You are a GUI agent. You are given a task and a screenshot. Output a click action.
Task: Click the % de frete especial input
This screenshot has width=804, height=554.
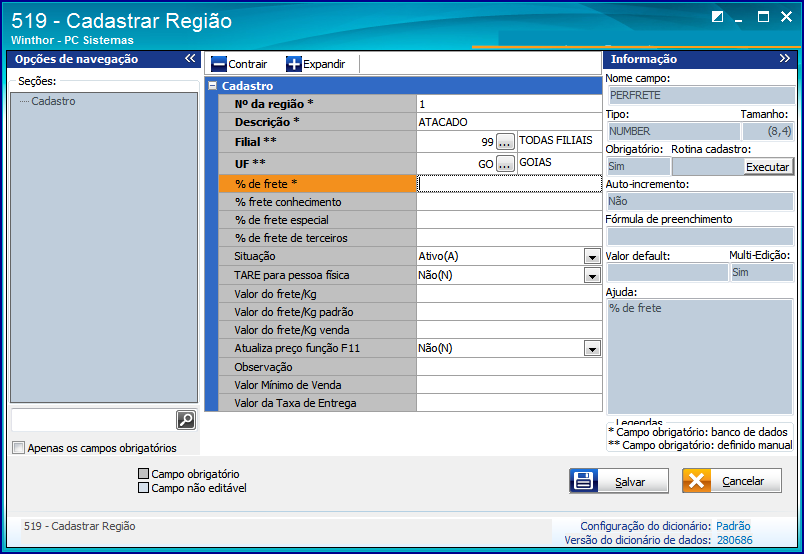click(509, 220)
